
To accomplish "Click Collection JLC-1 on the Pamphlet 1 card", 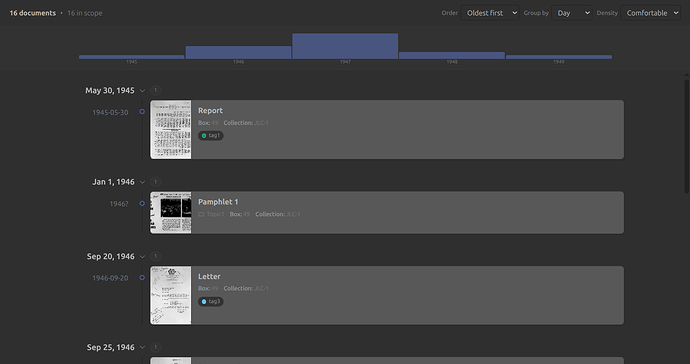I will 278,214.
